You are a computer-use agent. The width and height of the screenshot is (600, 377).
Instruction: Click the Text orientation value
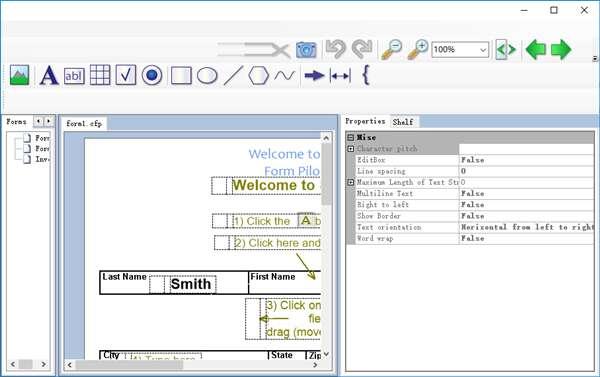pyautogui.click(x=526, y=227)
